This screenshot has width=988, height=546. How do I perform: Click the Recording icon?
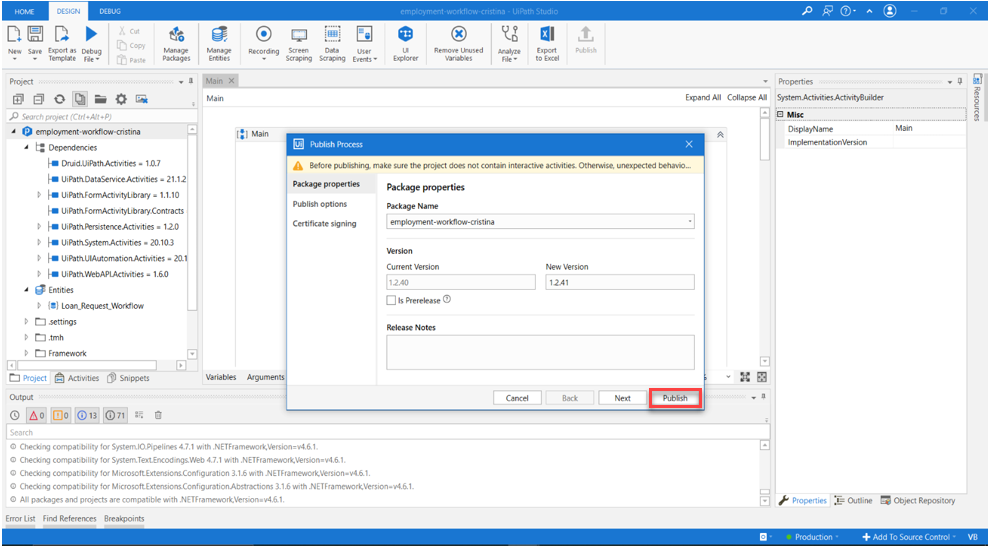pyautogui.click(x=263, y=34)
